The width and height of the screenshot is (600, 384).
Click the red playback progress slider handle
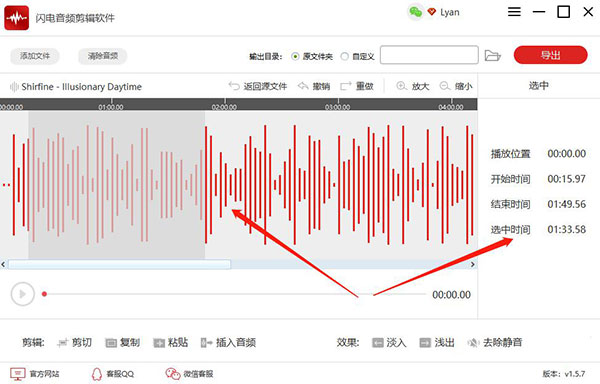(44, 294)
